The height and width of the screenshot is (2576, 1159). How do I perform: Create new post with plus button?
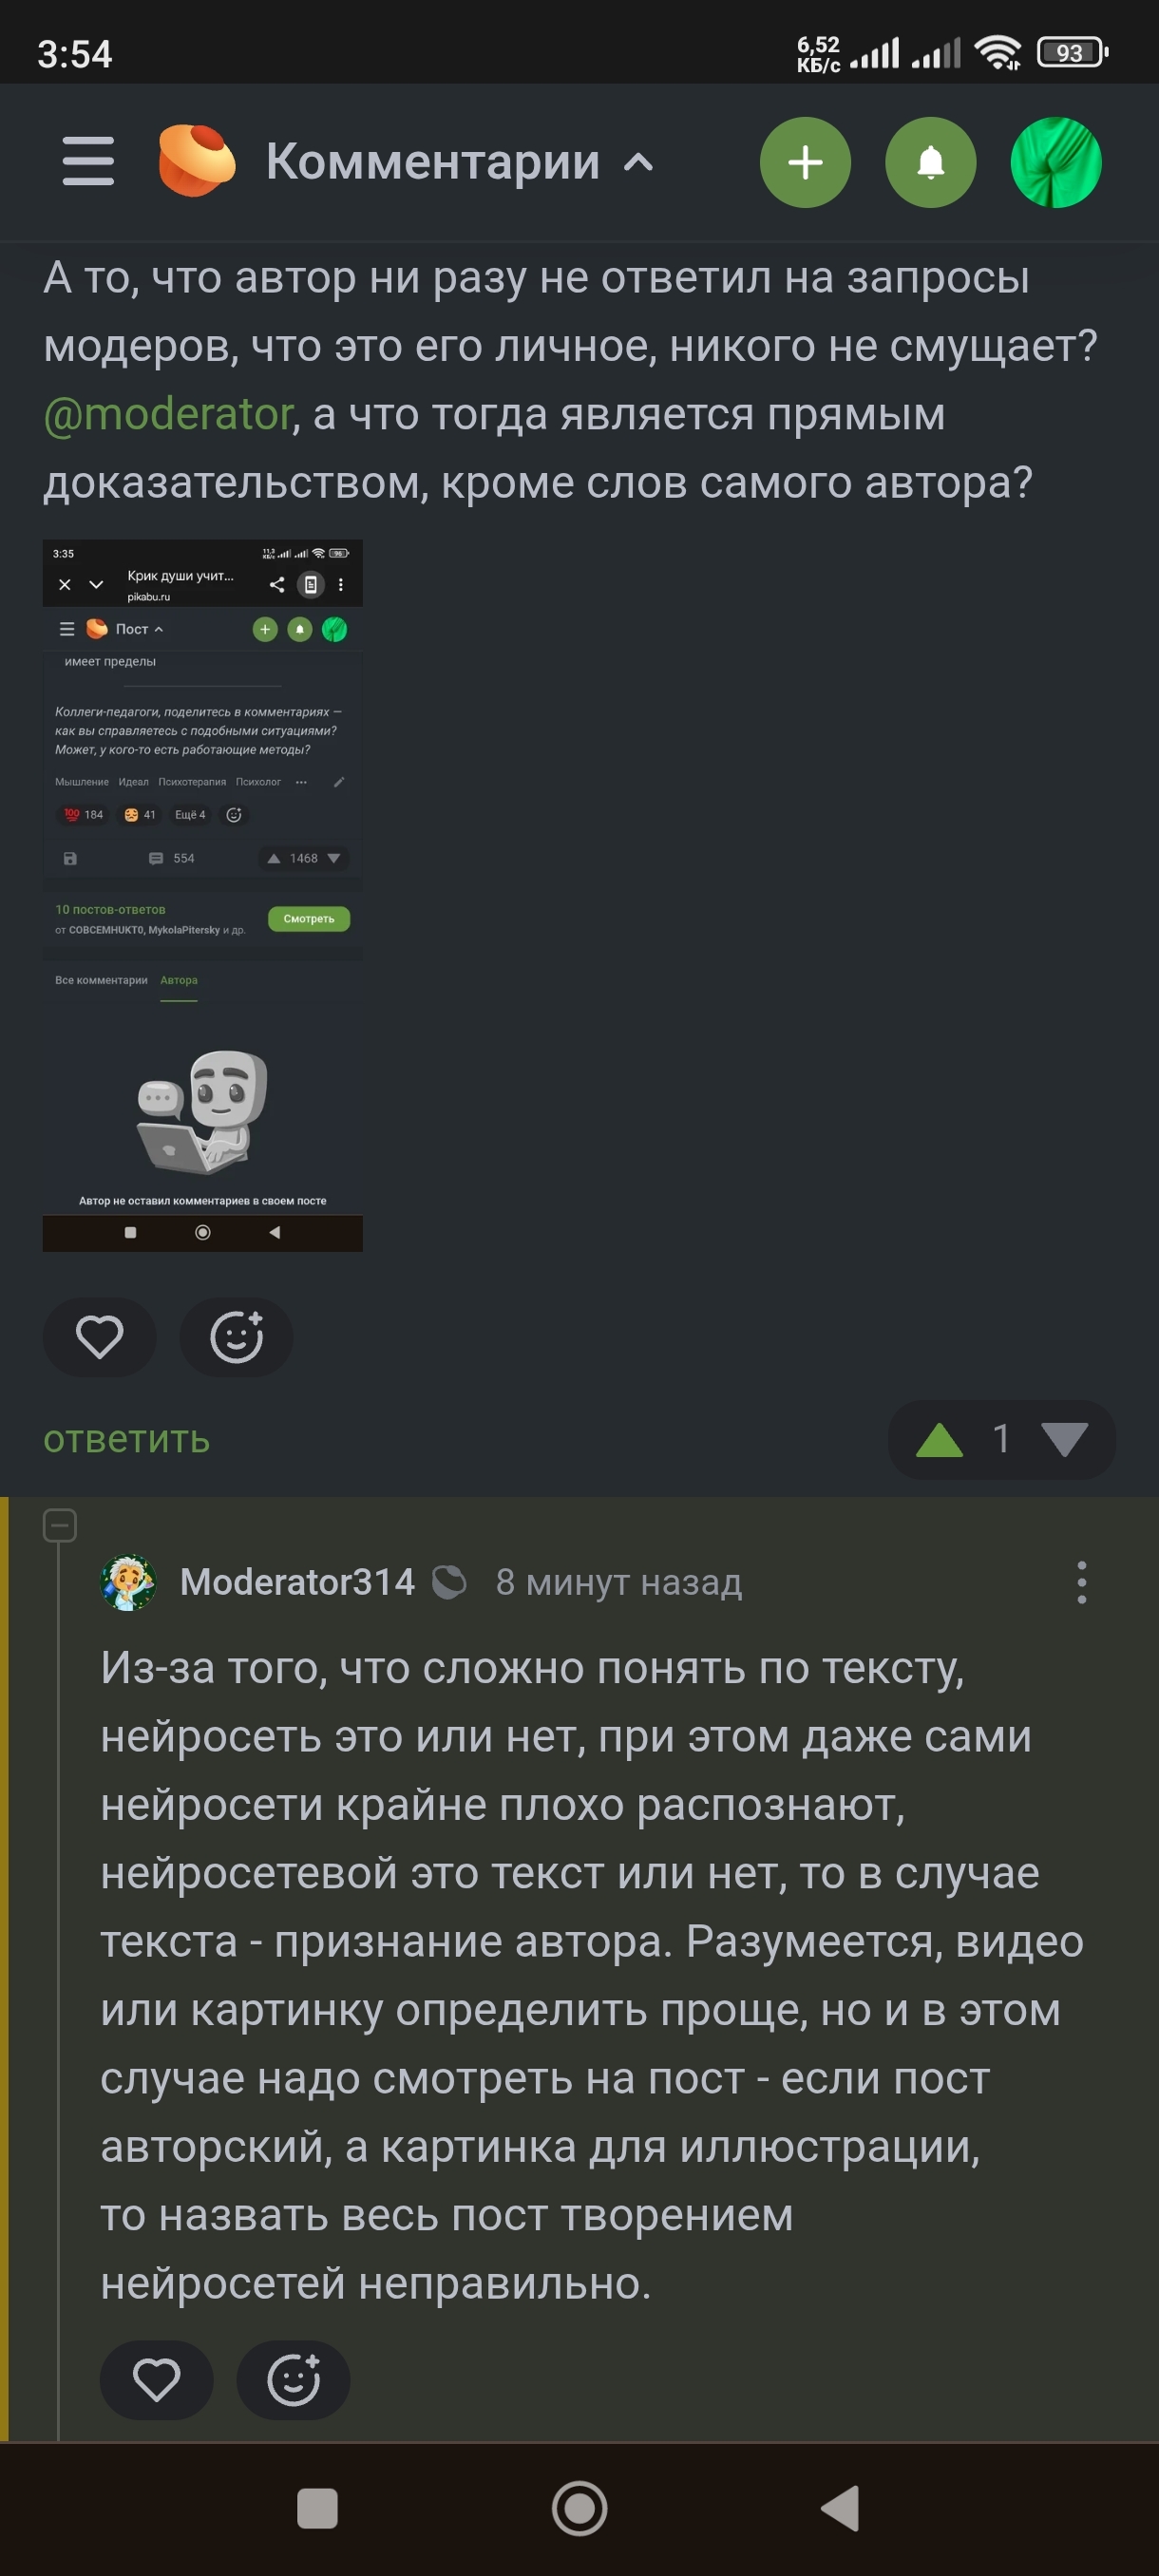pyautogui.click(x=805, y=162)
